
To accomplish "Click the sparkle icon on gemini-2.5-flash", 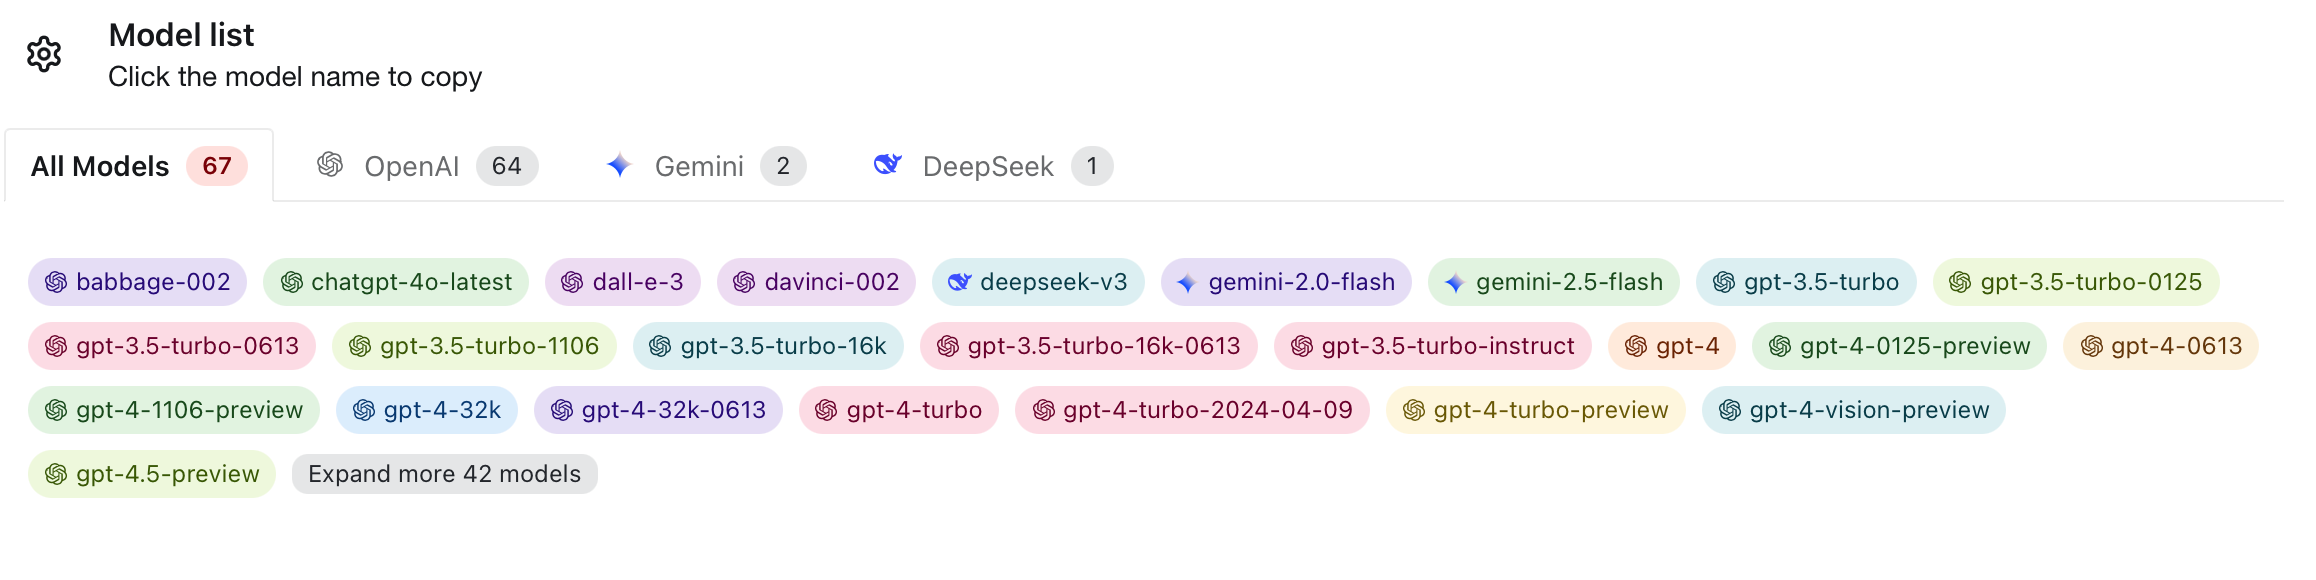I will [1454, 283].
